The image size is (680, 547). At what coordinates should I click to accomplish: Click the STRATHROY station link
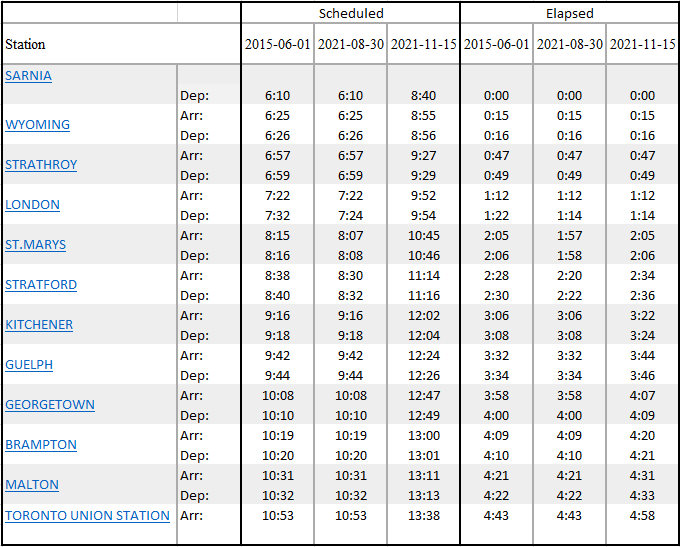click(x=41, y=165)
